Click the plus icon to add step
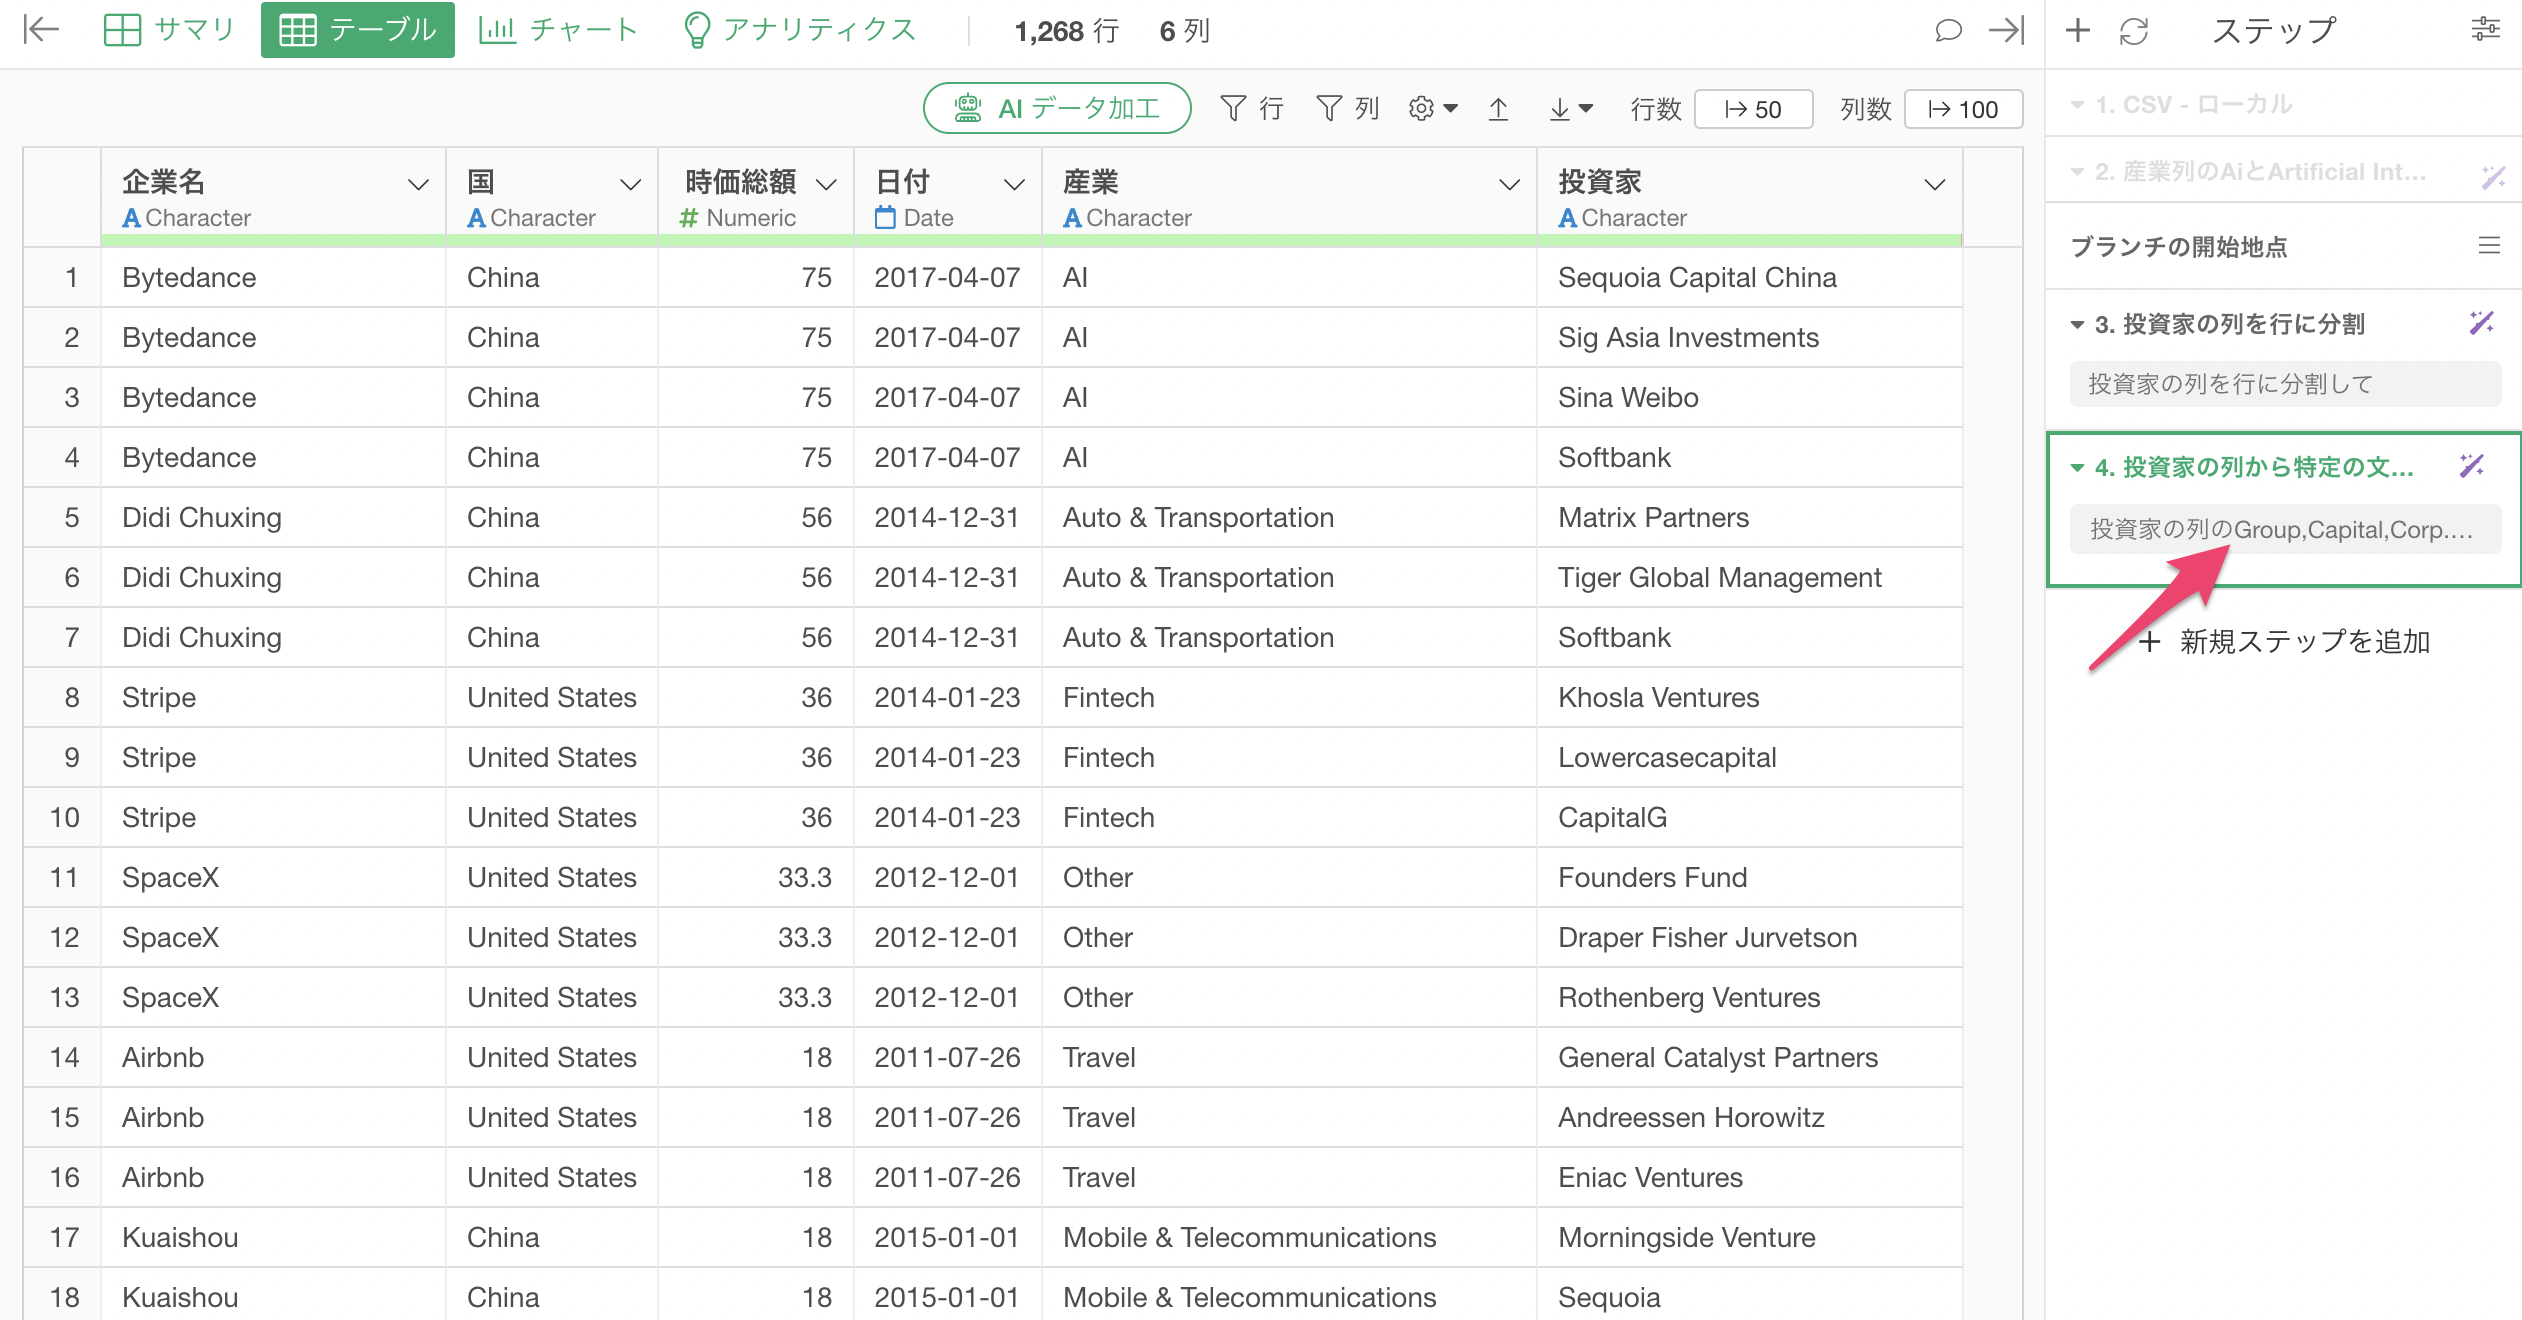The image size is (2522, 1320). (x=2078, y=31)
